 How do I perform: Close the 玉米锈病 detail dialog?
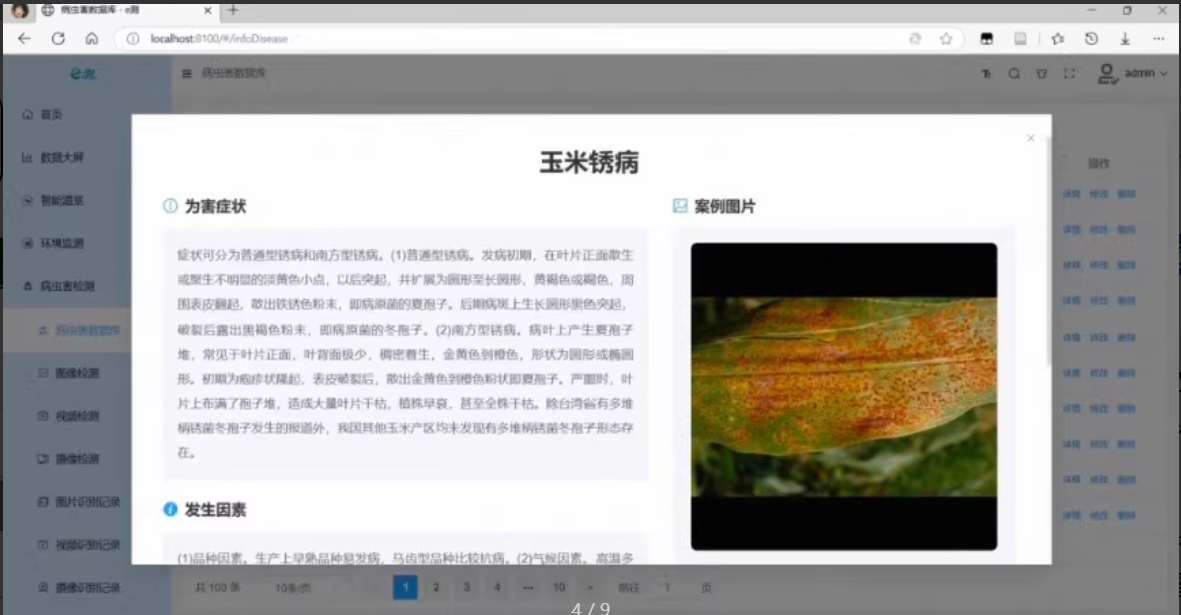(x=1030, y=138)
